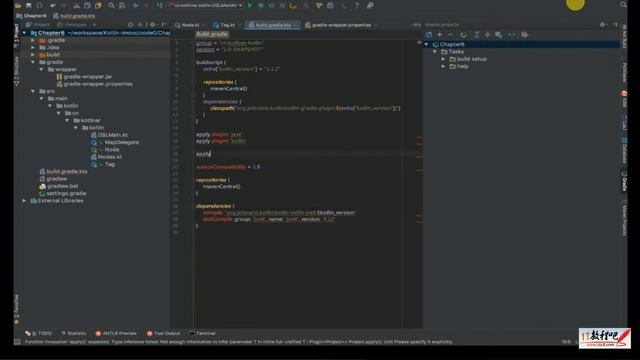This screenshot has width=640, height=360.
Task: Hide the Project tool window
Action: [163, 25]
